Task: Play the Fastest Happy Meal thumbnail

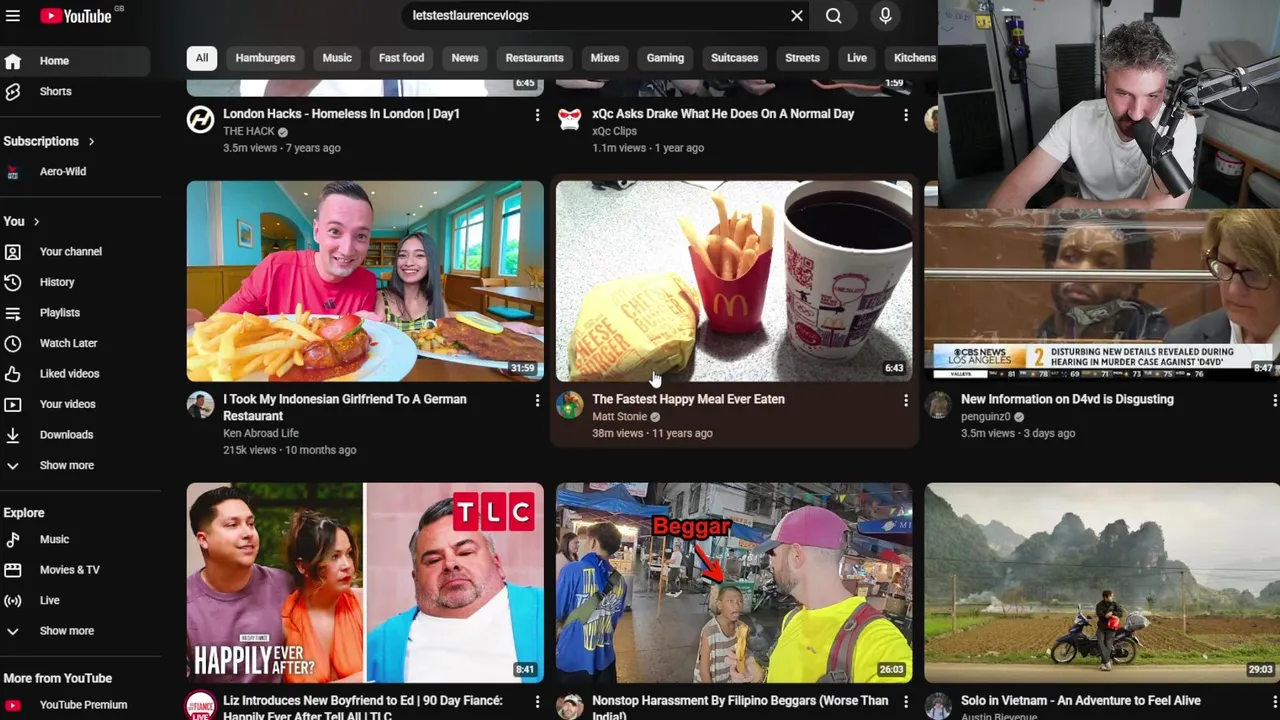Action: pos(734,281)
